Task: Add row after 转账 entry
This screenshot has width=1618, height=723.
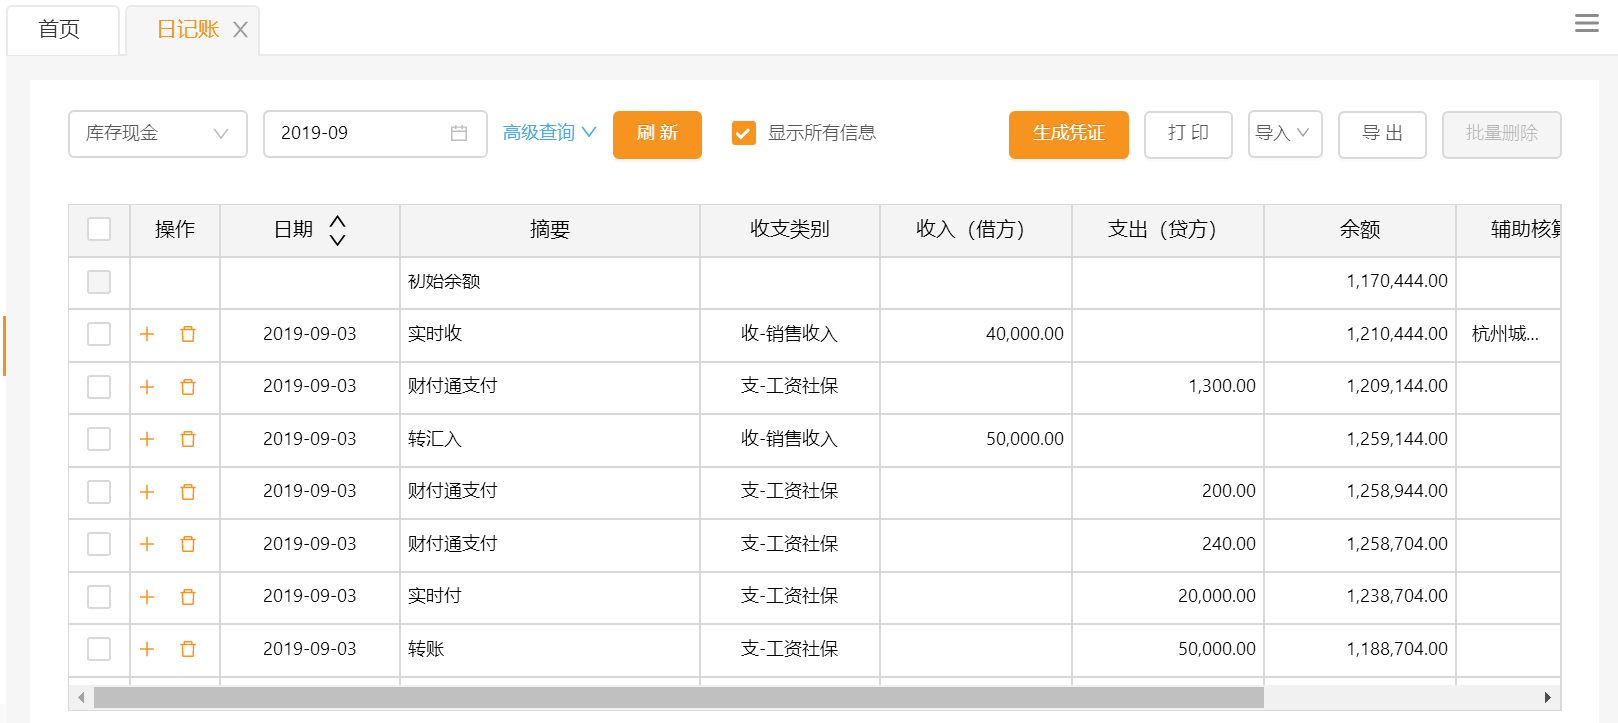Action: [147, 649]
